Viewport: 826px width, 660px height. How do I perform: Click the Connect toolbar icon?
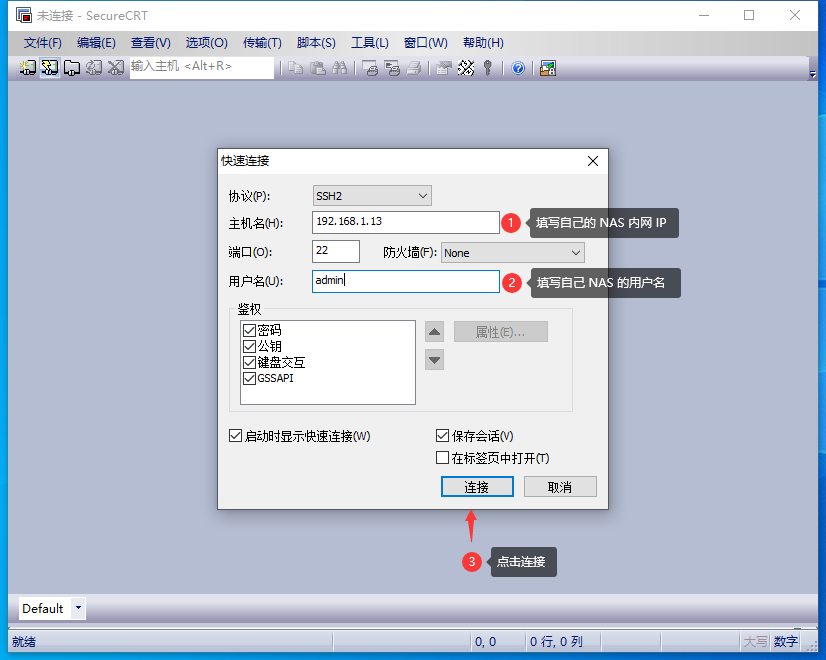[x=27, y=68]
